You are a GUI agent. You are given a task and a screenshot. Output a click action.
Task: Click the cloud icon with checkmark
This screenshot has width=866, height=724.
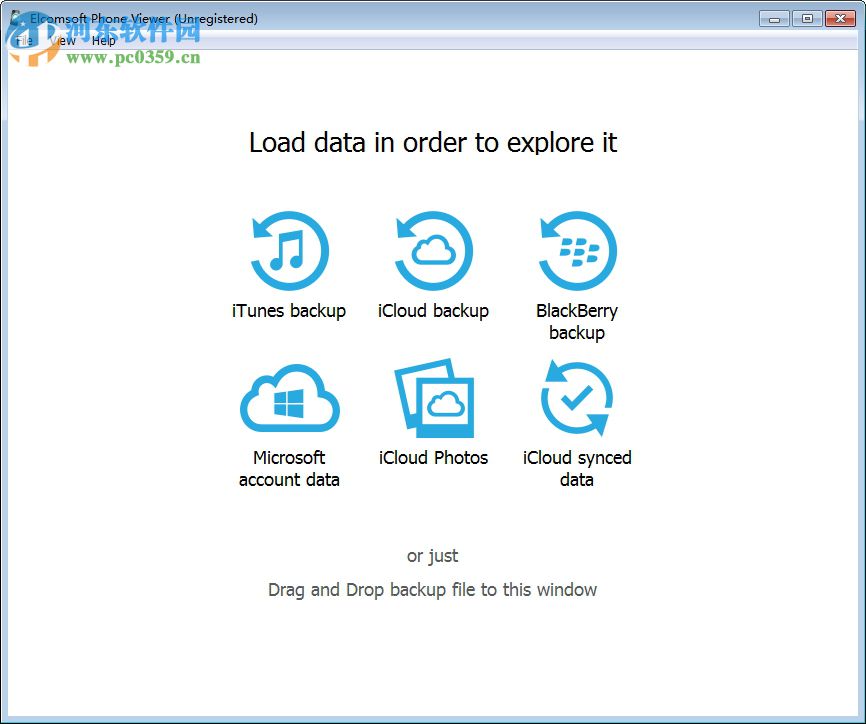(x=577, y=397)
